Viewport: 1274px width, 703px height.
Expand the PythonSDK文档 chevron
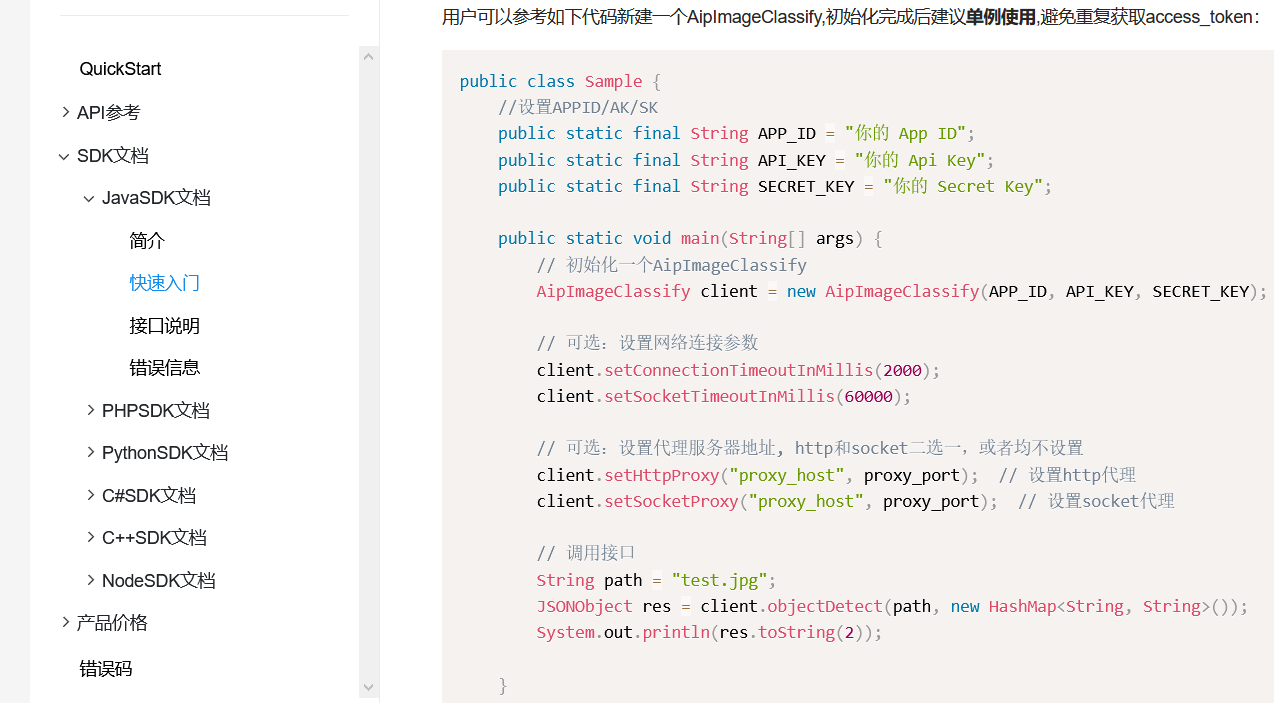coord(91,452)
